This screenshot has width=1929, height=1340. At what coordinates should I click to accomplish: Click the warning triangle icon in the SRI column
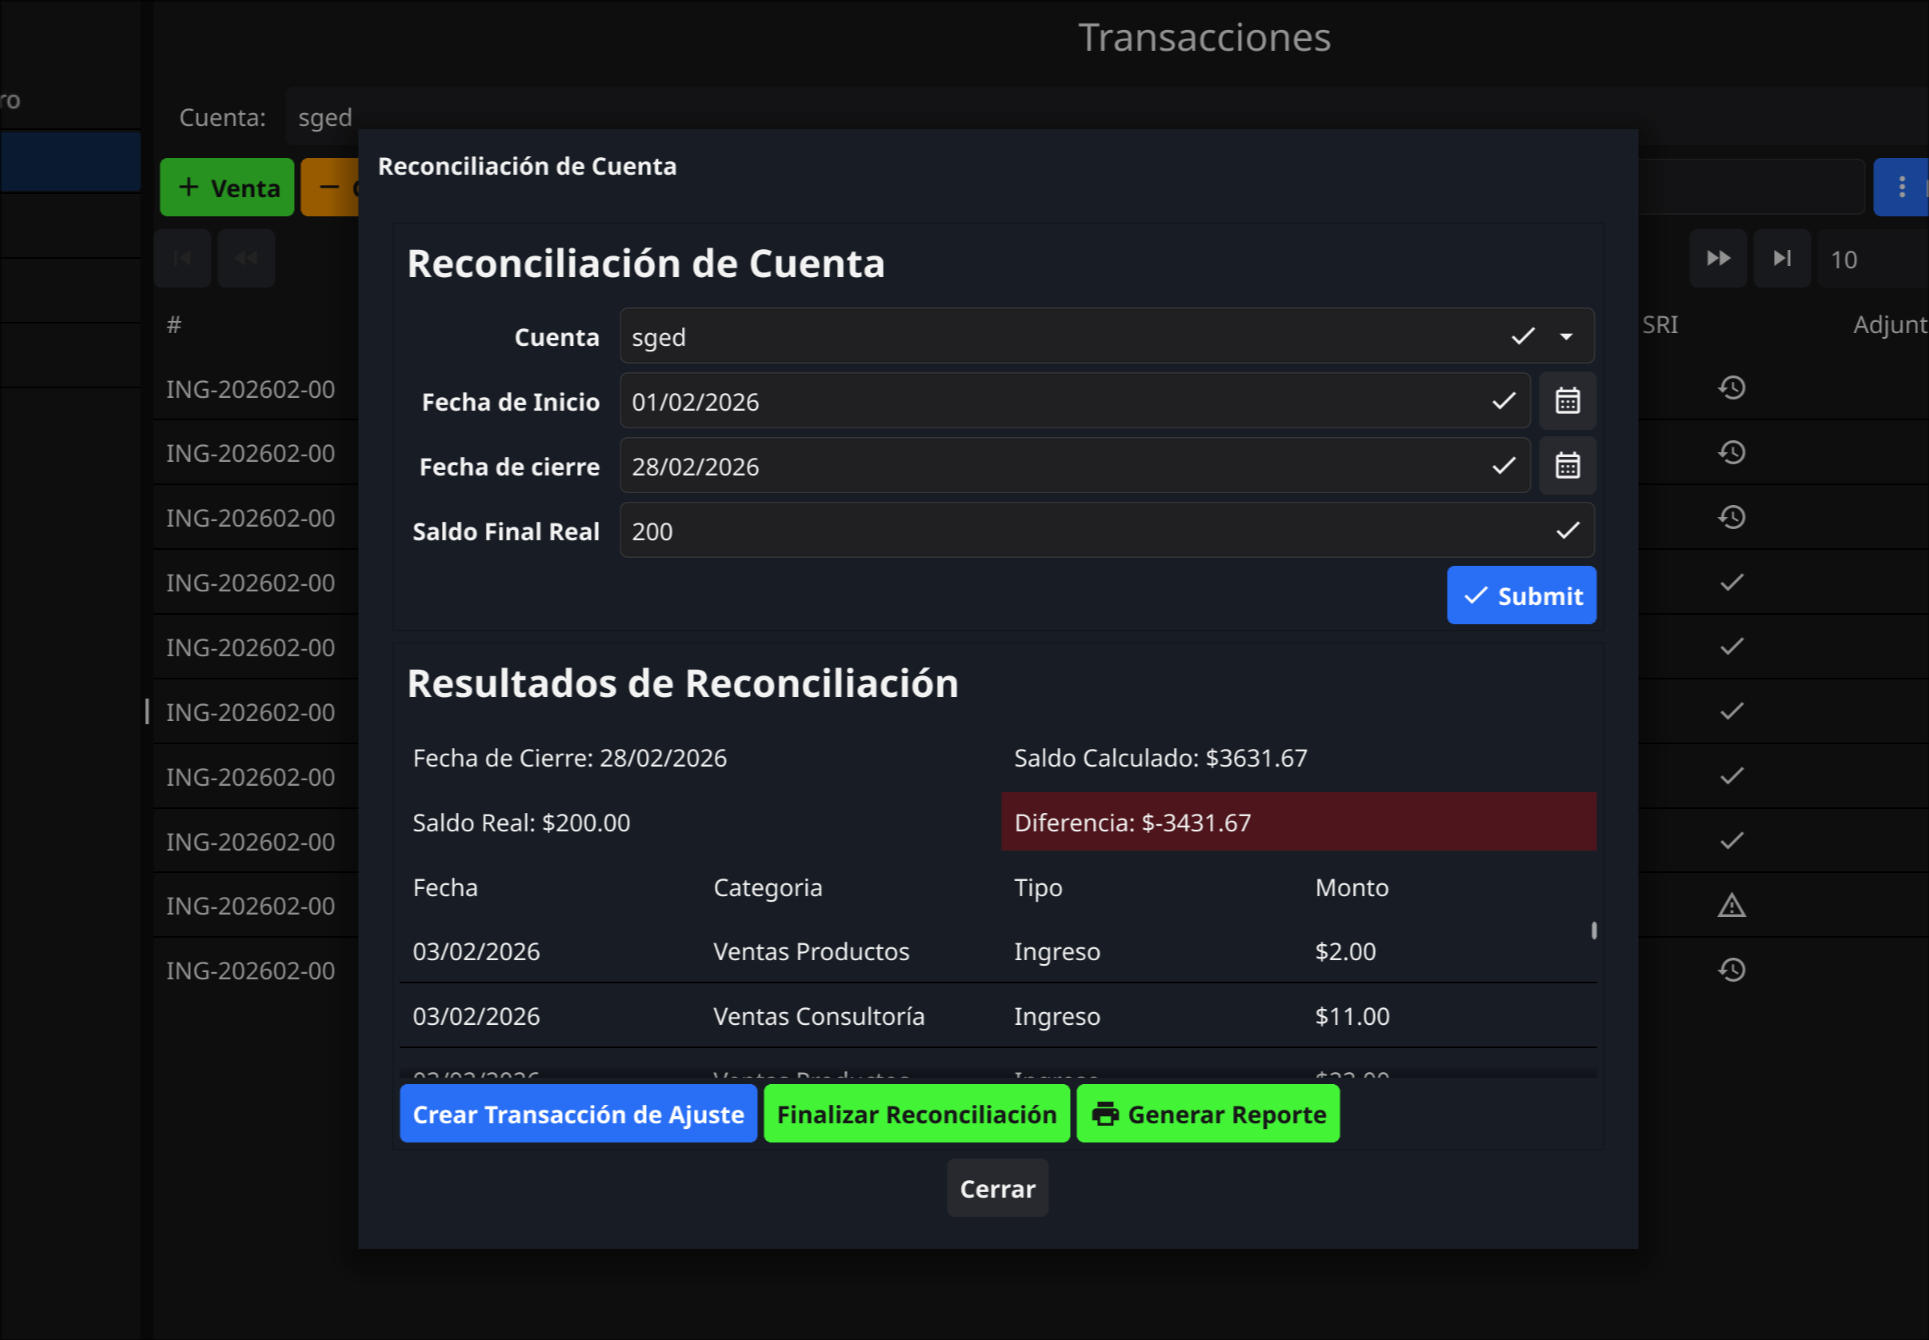[x=1730, y=905]
